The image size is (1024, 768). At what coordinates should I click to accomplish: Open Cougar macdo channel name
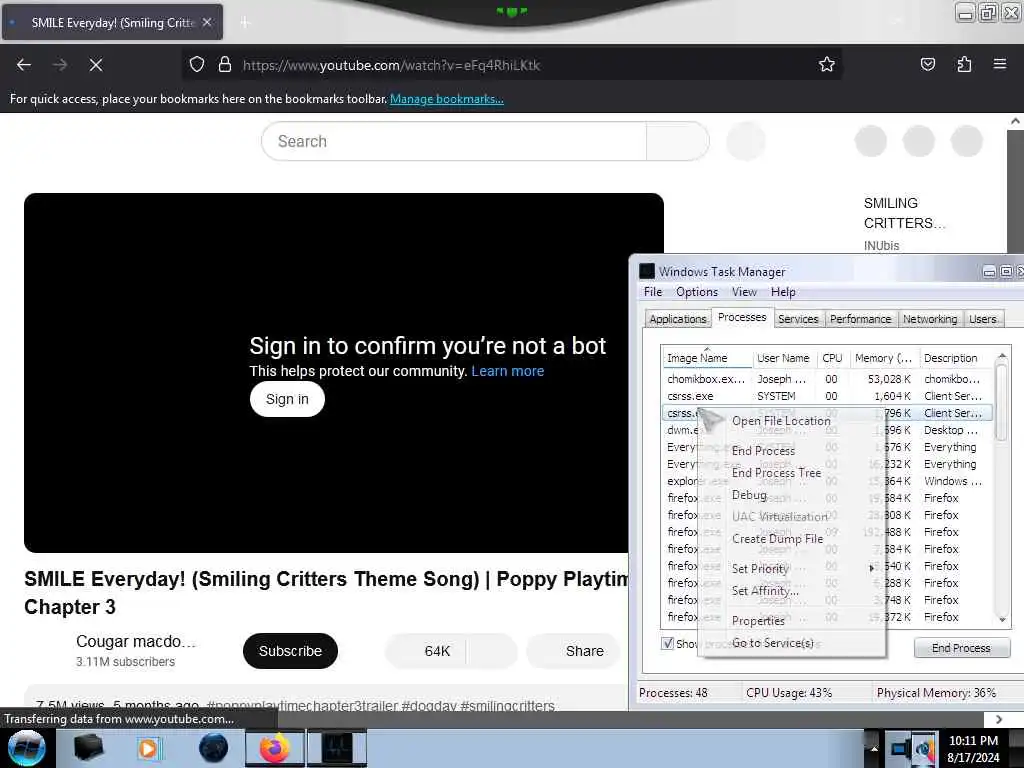136,641
